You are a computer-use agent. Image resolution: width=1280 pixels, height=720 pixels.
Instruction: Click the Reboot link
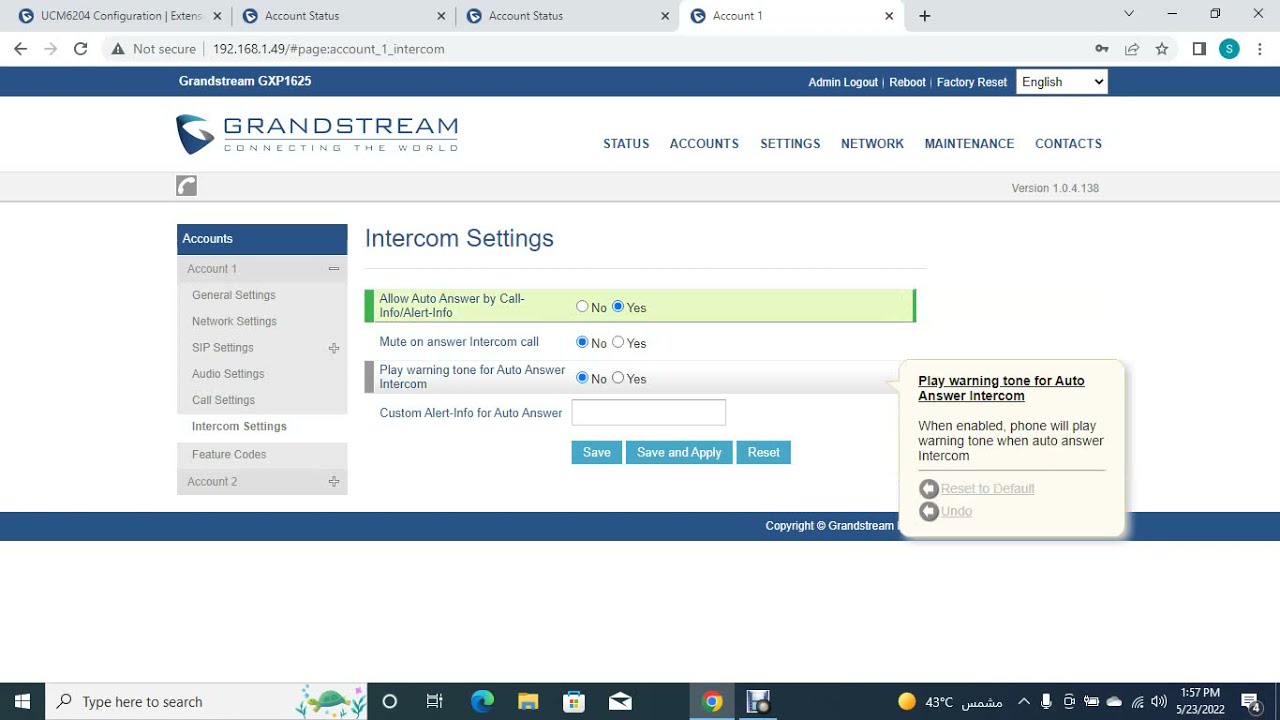tap(907, 82)
